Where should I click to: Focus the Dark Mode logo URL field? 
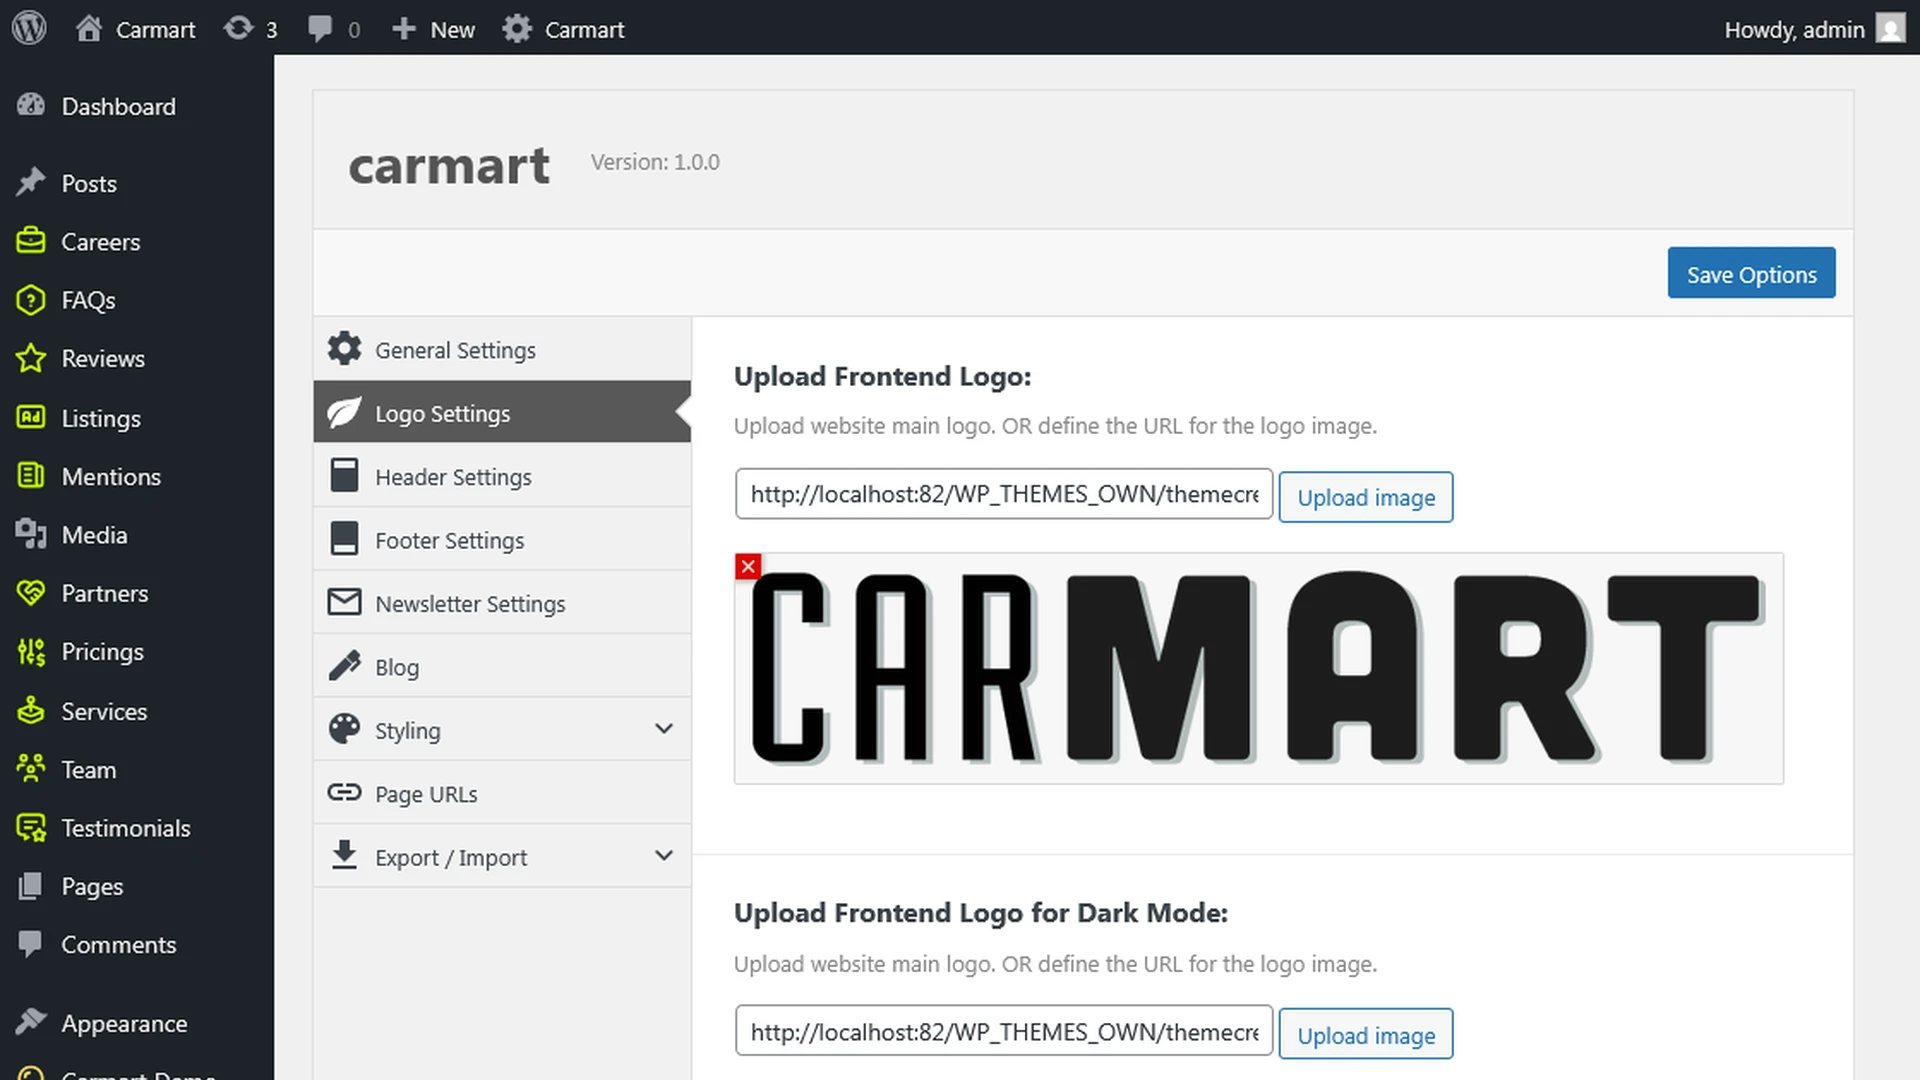click(1004, 1031)
